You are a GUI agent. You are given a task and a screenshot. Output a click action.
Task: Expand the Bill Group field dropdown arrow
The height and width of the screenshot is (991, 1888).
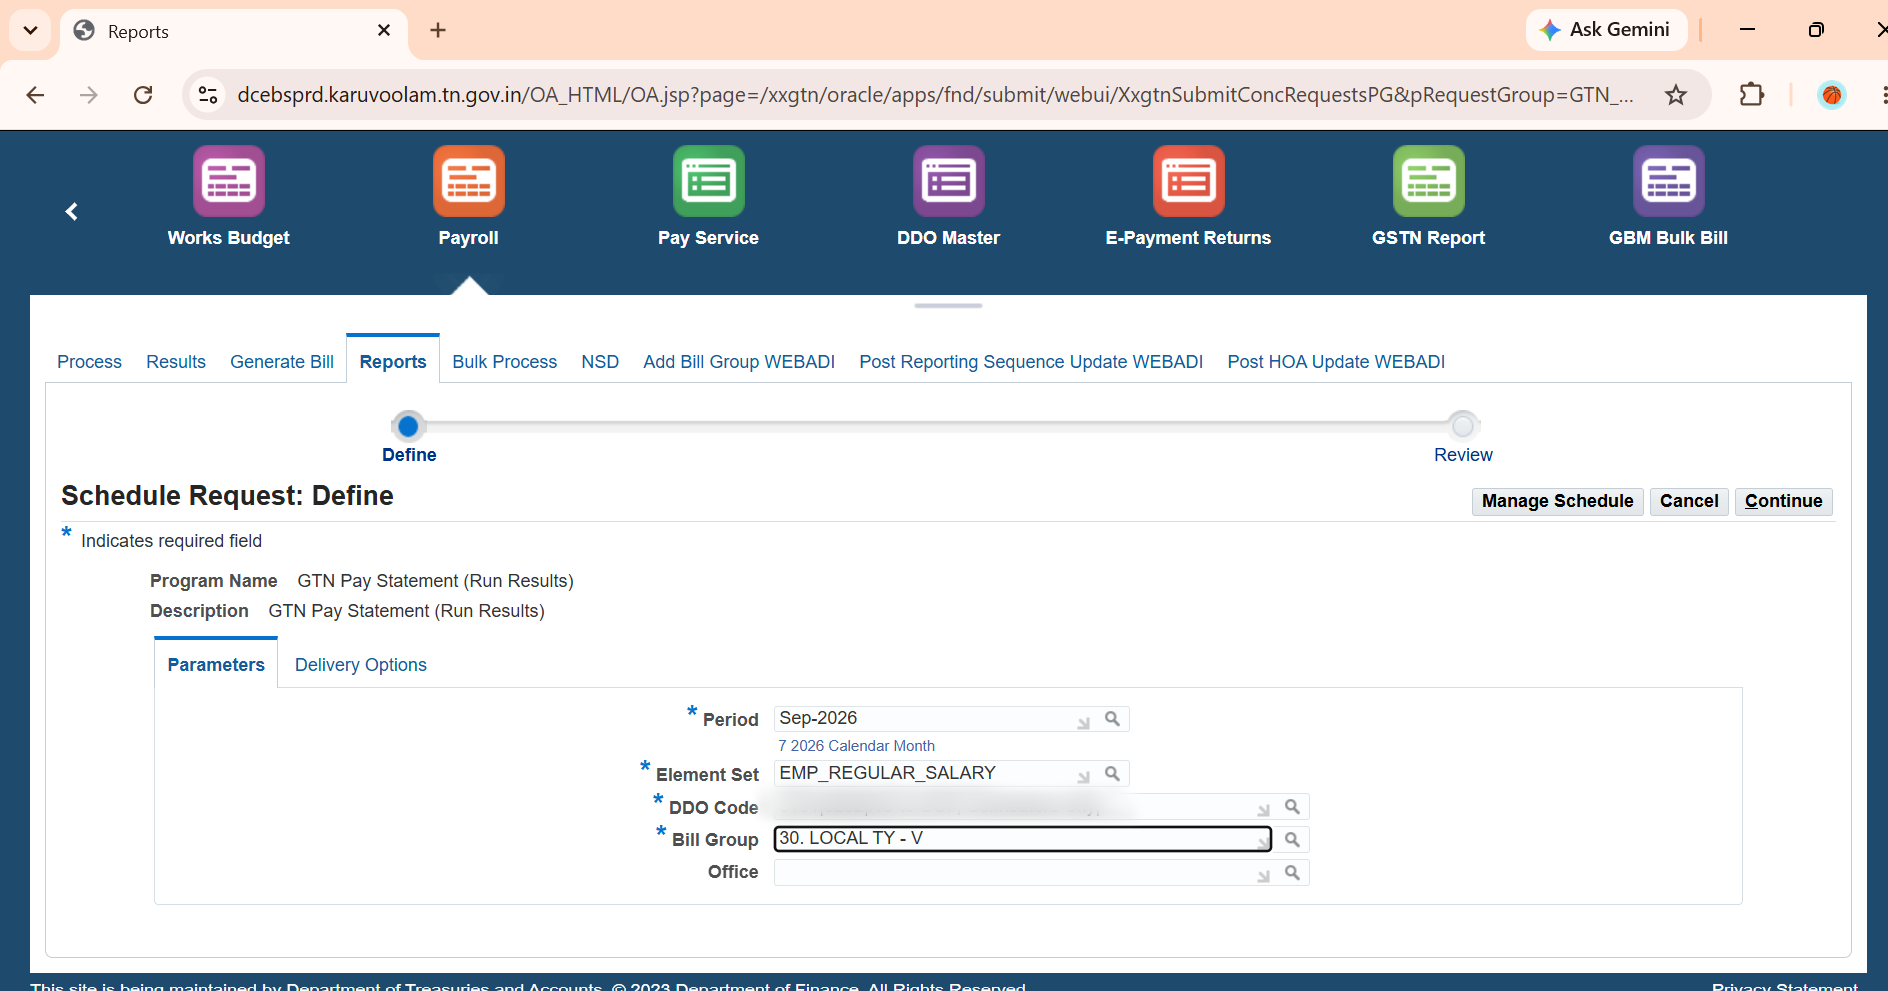click(x=1263, y=843)
